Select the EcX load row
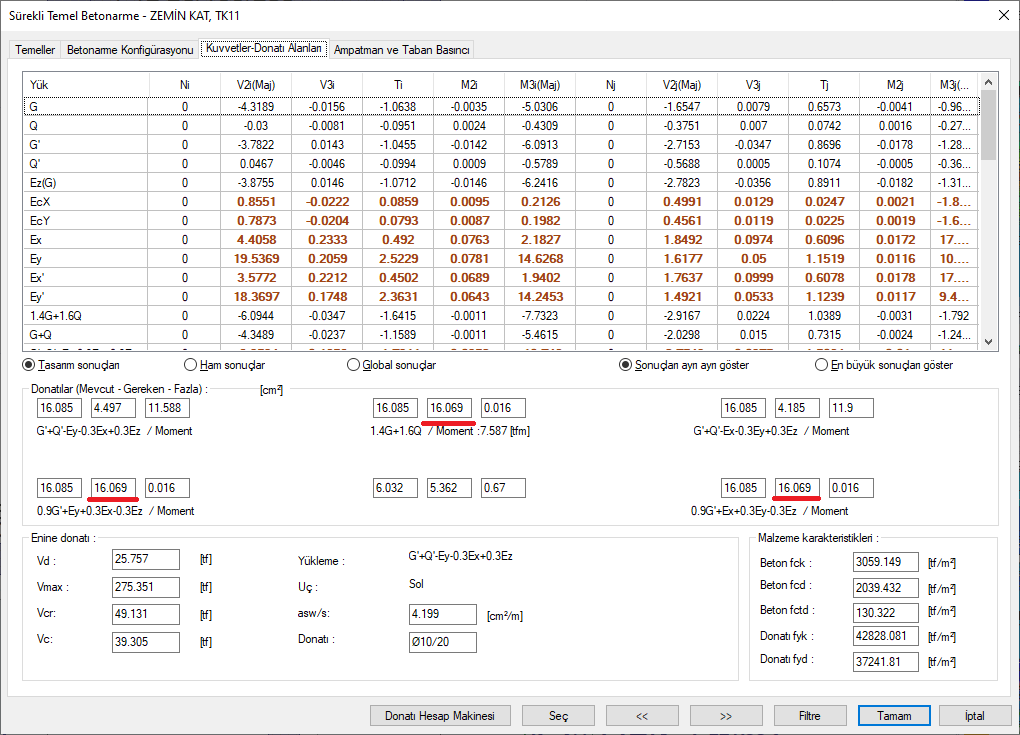 pyautogui.click(x=502, y=202)
